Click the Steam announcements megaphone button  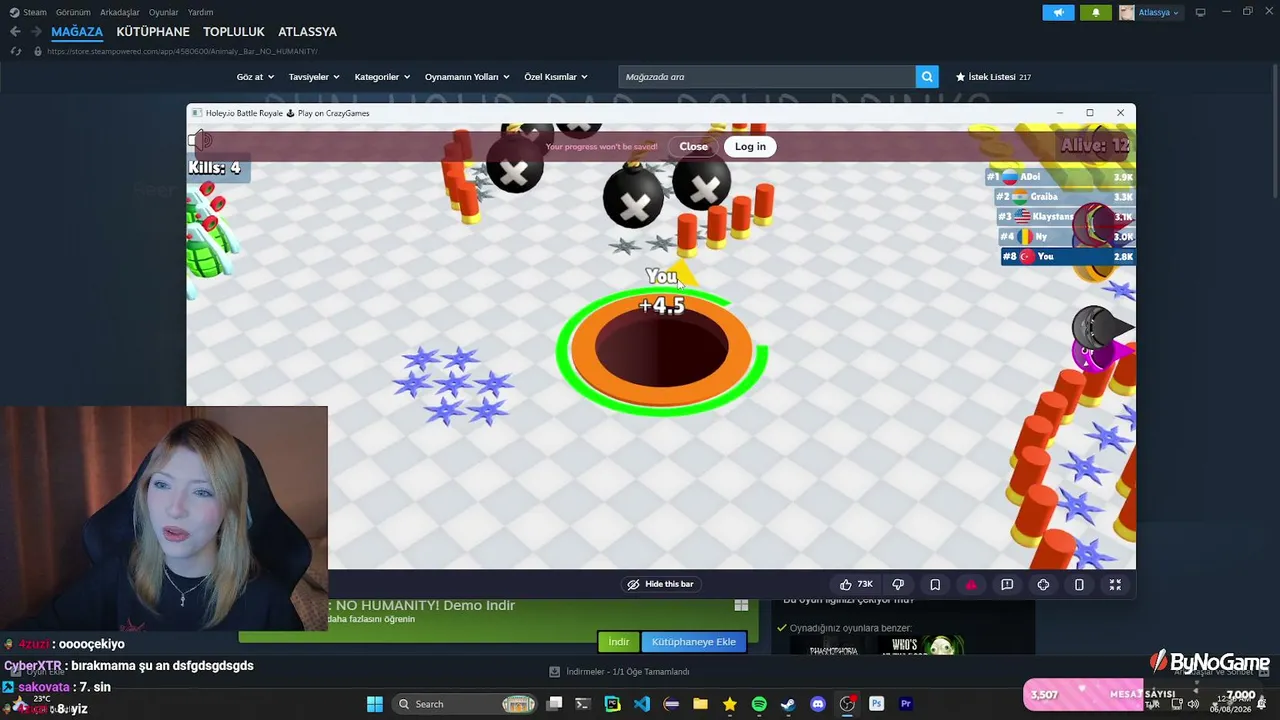click(x=1058, y=12)
